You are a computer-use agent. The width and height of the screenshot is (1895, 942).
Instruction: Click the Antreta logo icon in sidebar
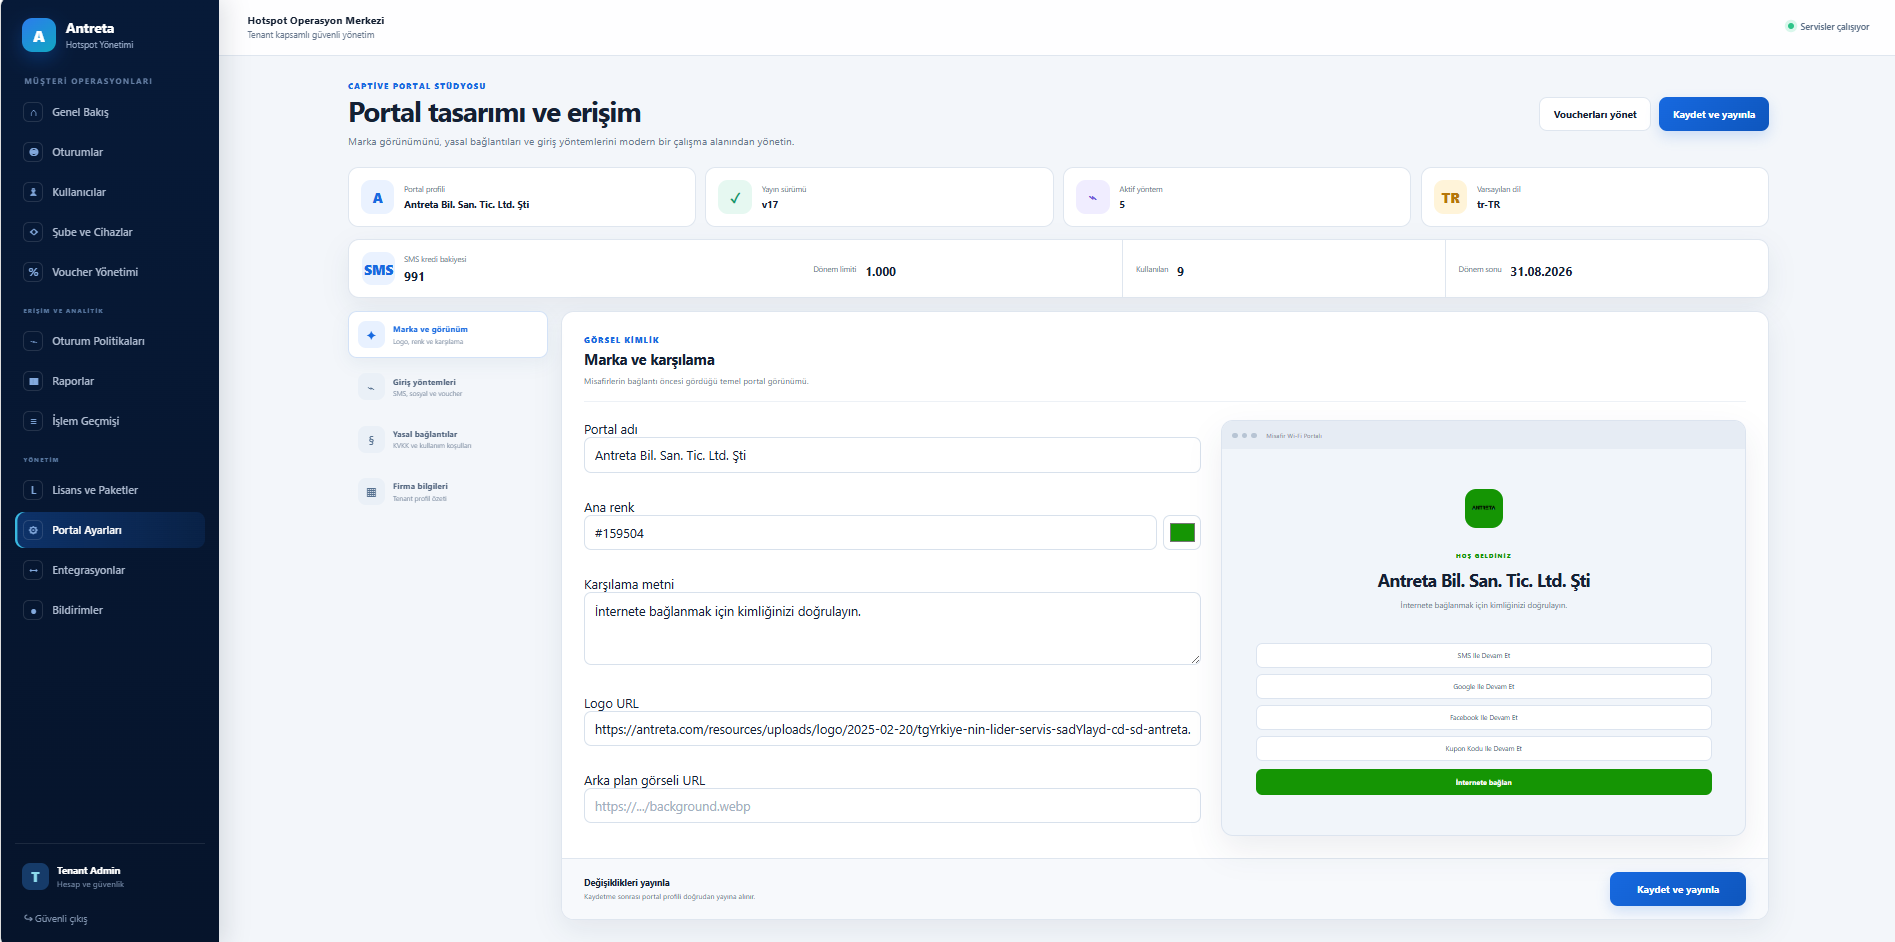[x=39, y=35]
